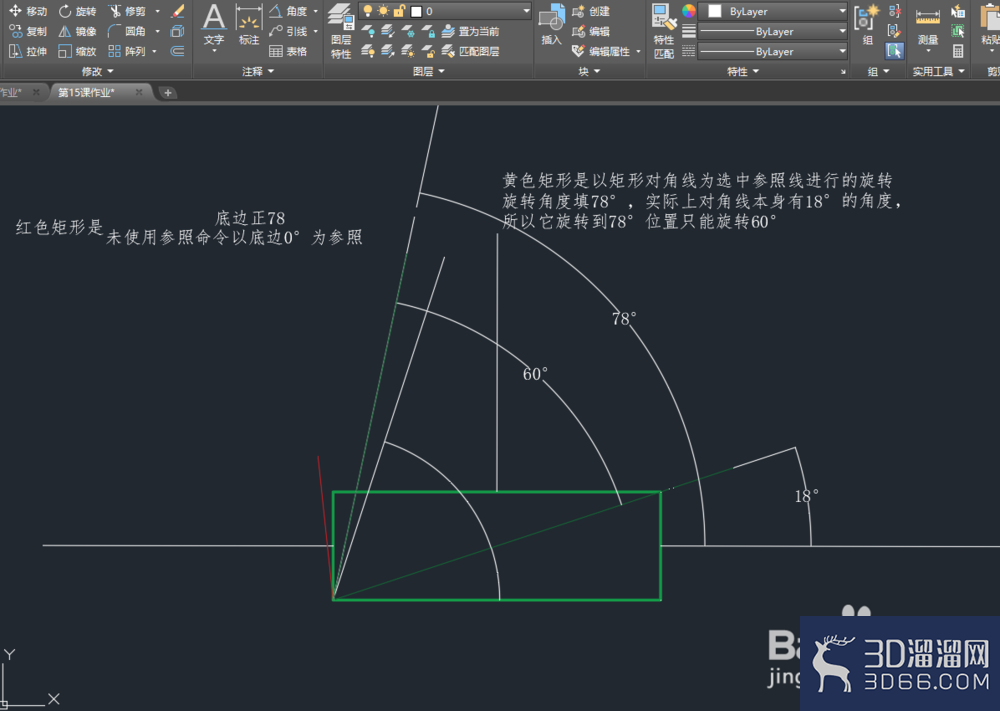Click the Group Edit icon
This screenshot has height=711, width=1000.
(x=894, y=31)
